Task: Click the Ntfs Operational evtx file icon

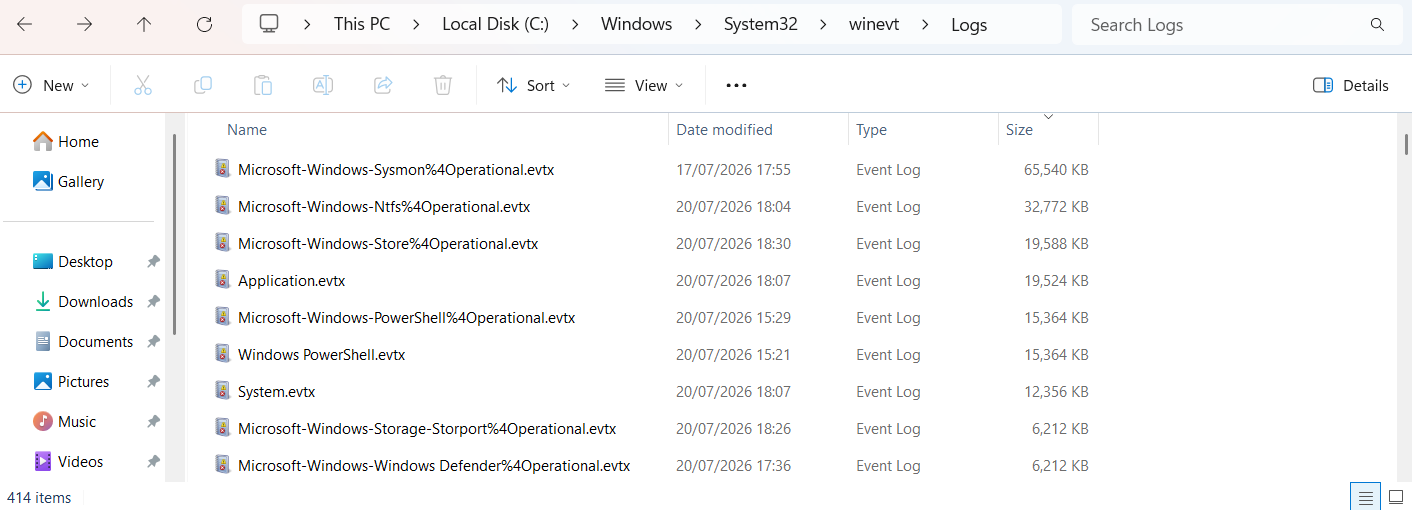Action: point(223,206)
